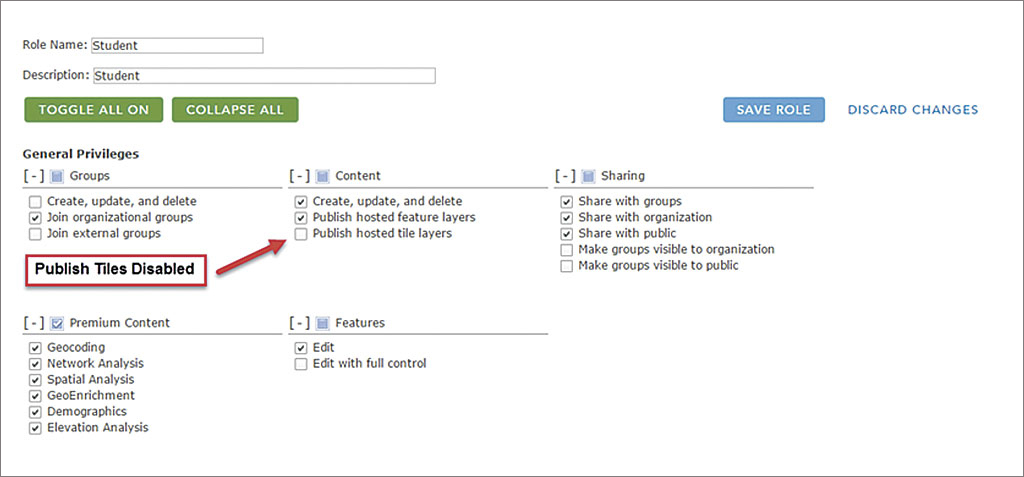Screen dimensions: 1024x477
Task: Uncheck Share with public
Action: pyautogui.click(x=567, y=234)
